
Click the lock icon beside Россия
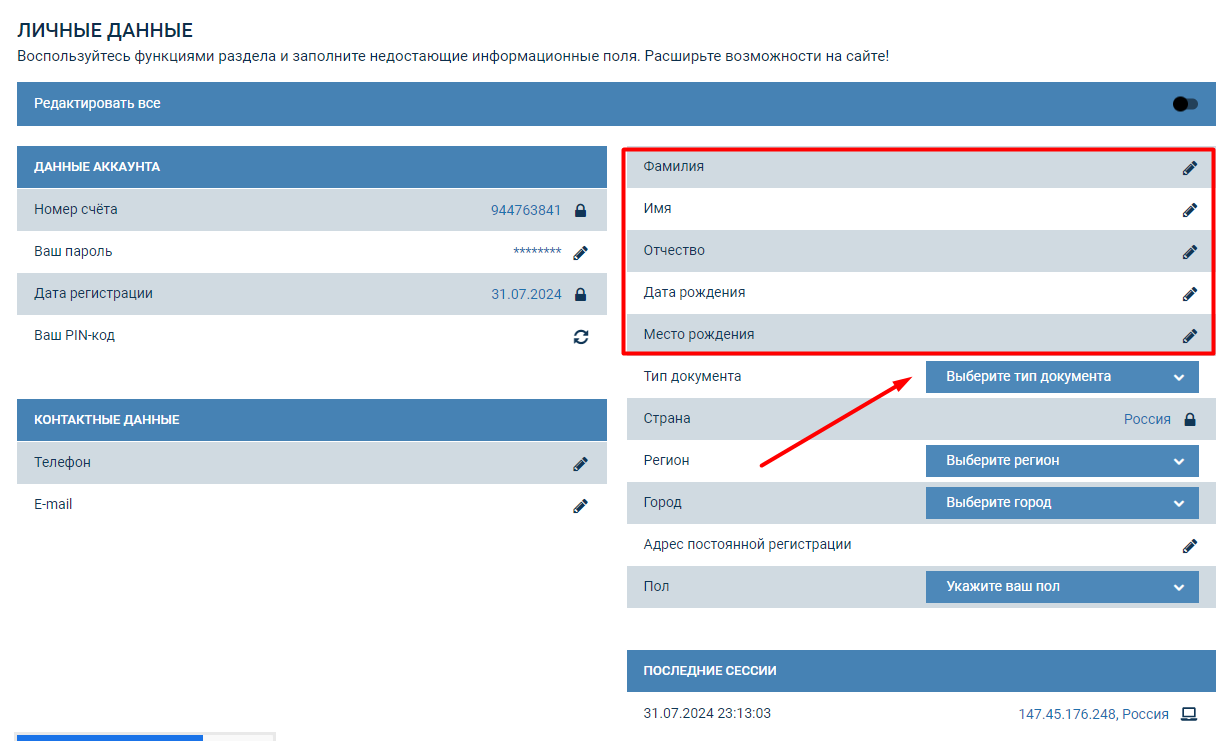(x=1189, y=420)
